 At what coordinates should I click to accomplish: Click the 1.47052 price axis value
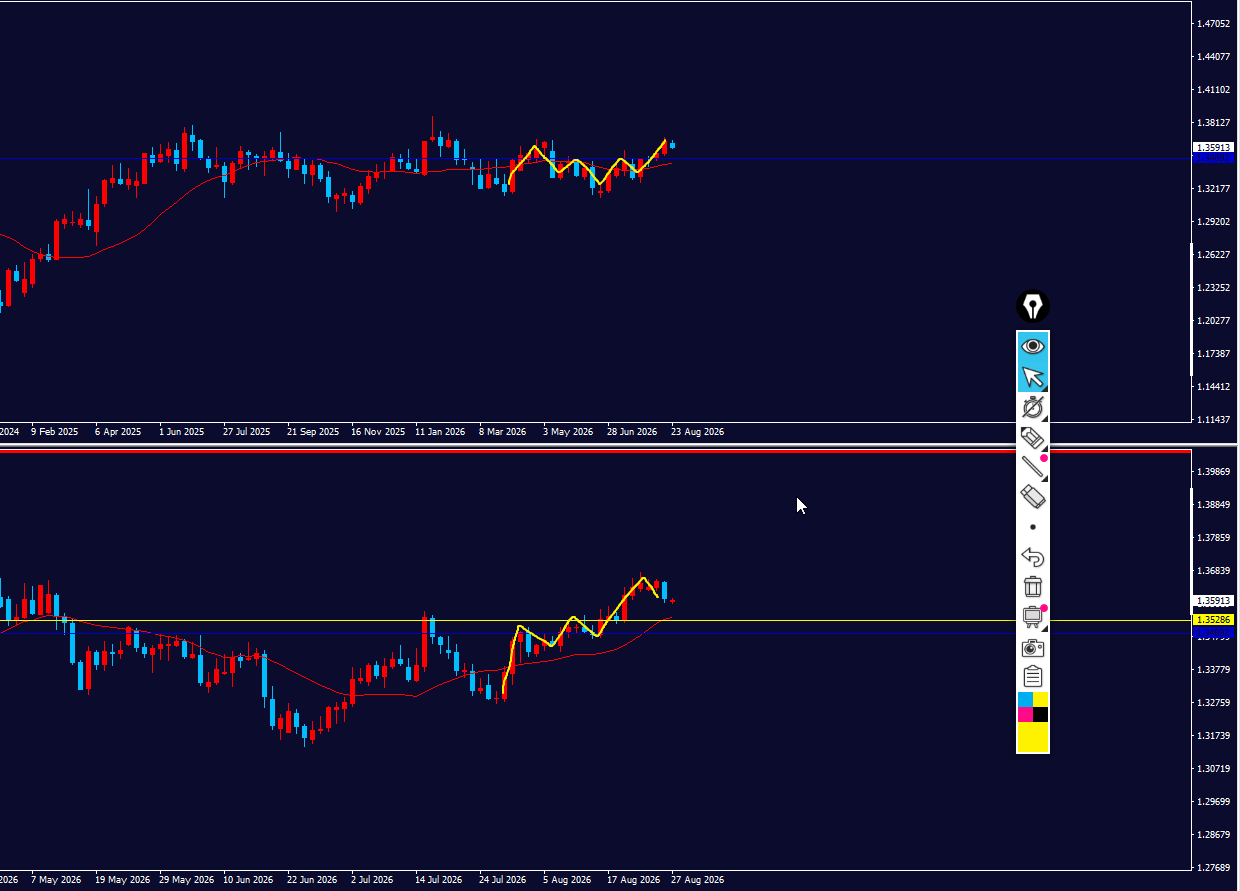(x=1214, y=23)
